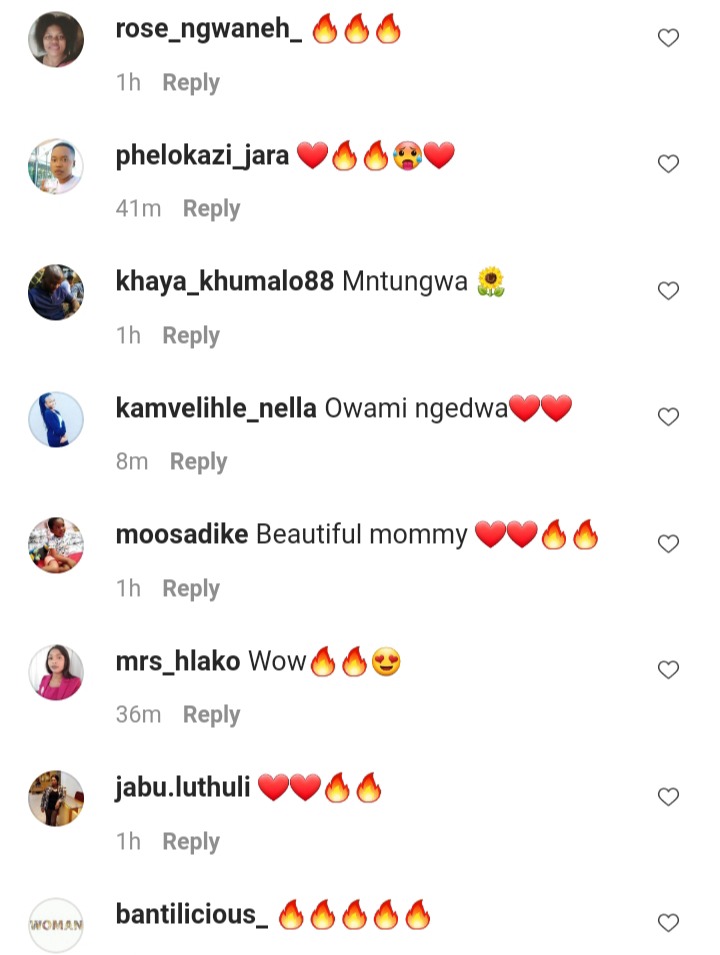Like rose_ngwaneh_'s comment with heart icon

click(x=668, y=38)
